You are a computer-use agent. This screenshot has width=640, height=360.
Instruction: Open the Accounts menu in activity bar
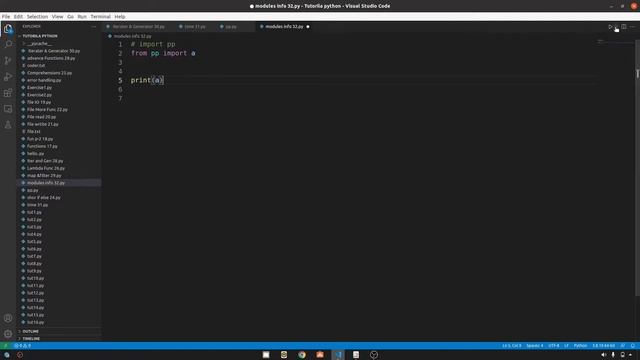tap(8, 318)
